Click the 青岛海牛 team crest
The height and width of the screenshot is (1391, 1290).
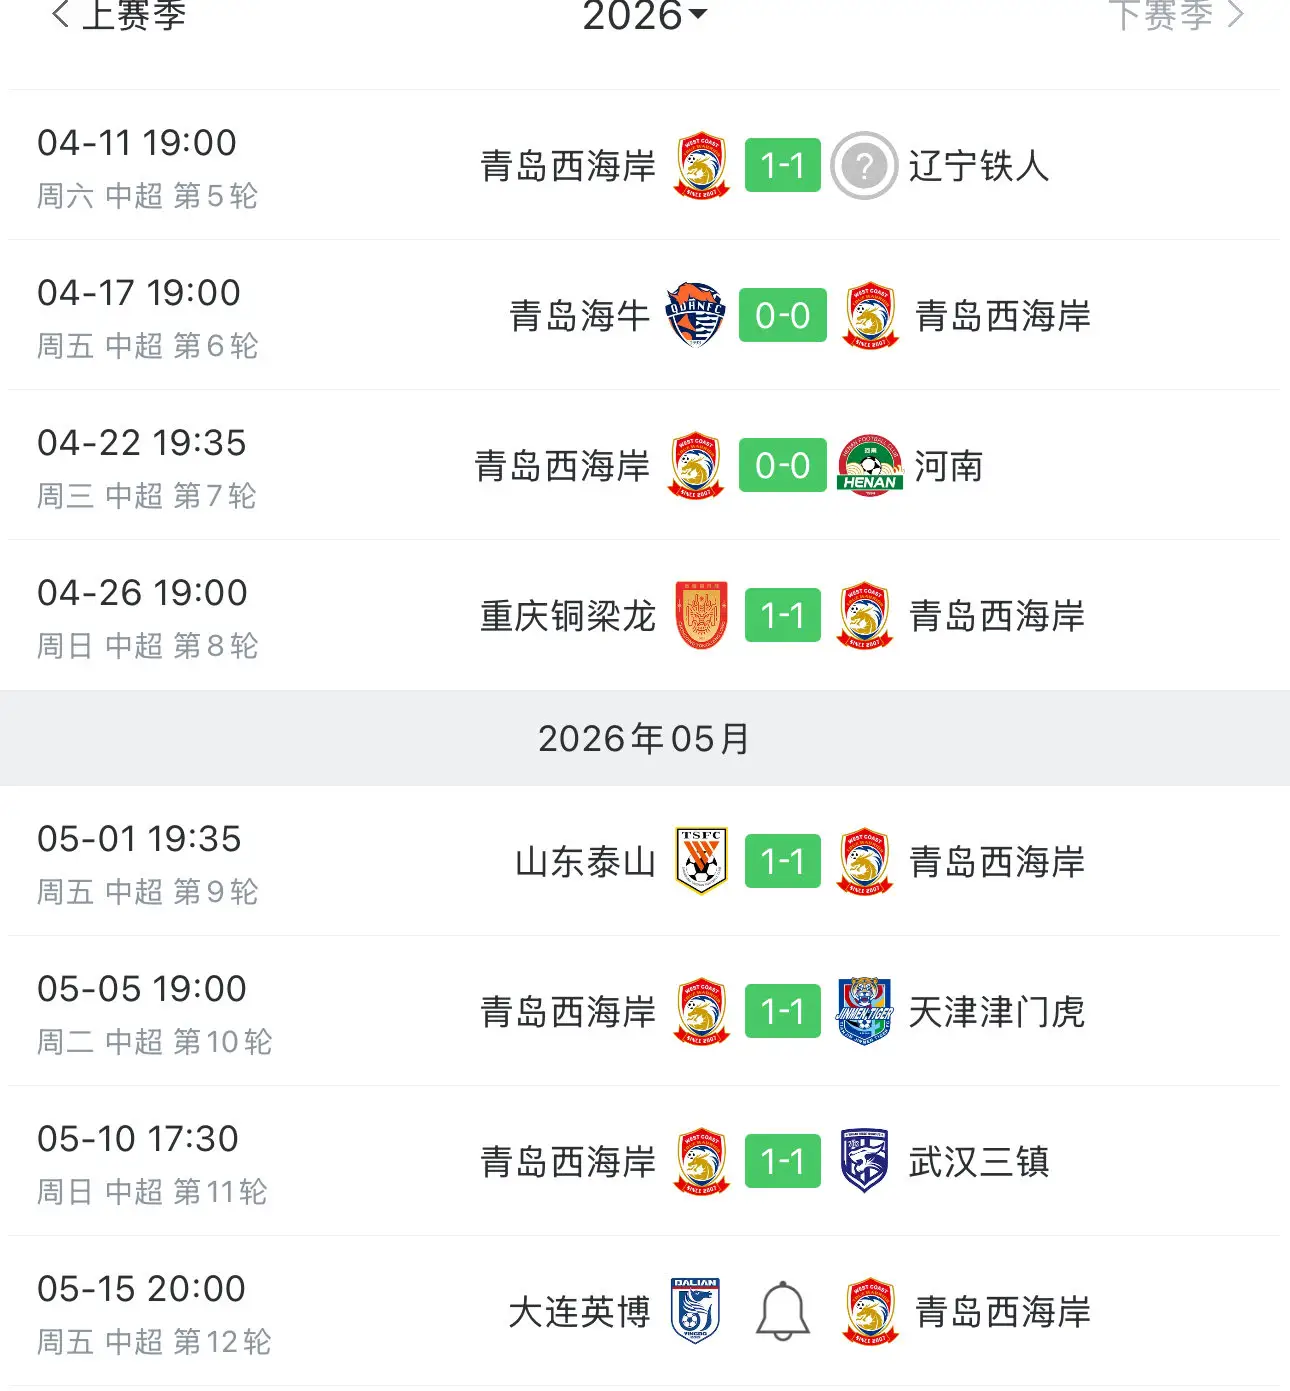coord(695,315)
